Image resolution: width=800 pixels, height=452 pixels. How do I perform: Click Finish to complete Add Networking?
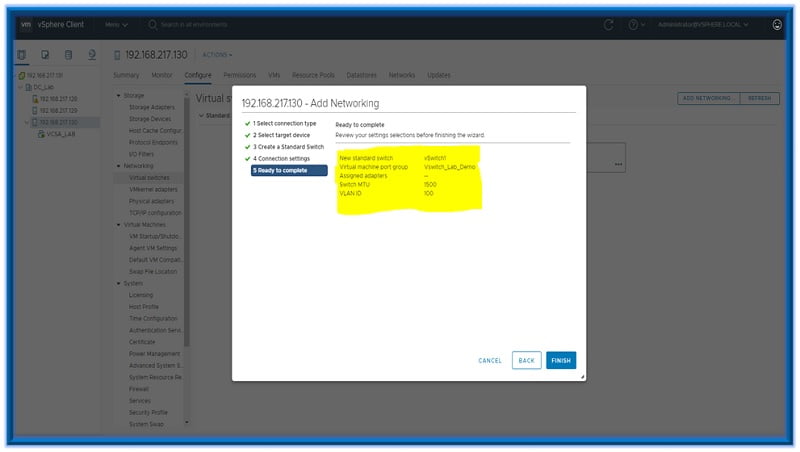561,360
